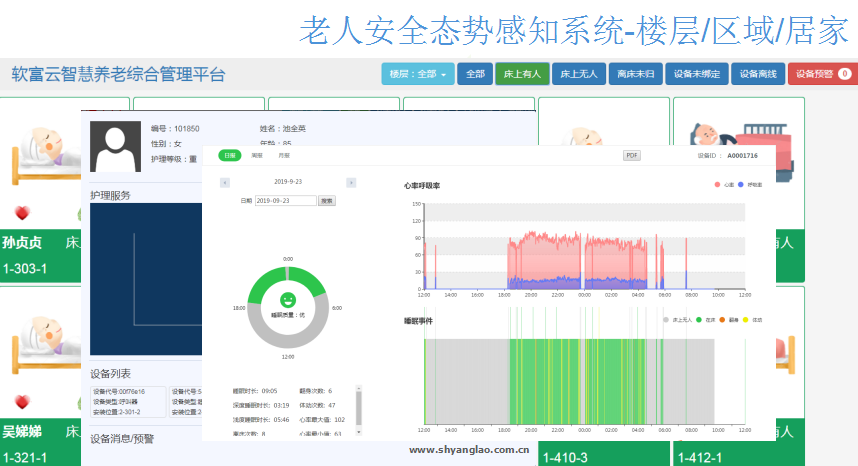
Task: Click the 池全英 profile avatar image
Action: click(115, 147)
